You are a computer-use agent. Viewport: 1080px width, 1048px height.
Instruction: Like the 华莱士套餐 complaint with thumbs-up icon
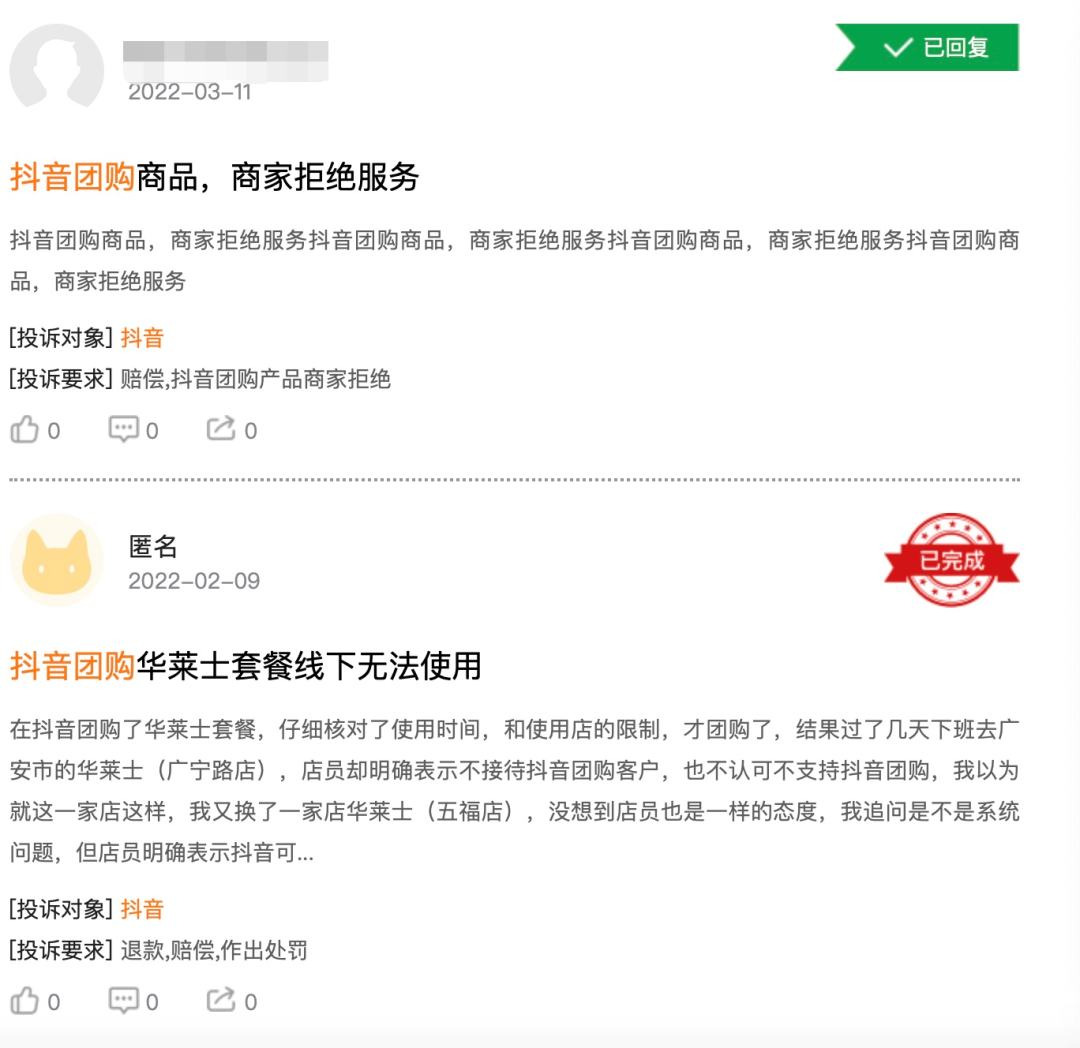[25, 1001]
